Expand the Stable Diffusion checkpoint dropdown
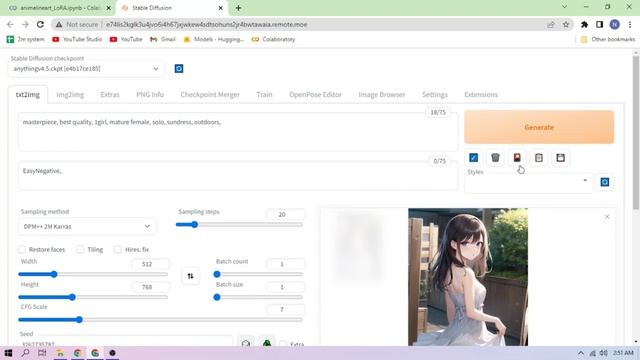640x360 pixels. click(86, 69)
